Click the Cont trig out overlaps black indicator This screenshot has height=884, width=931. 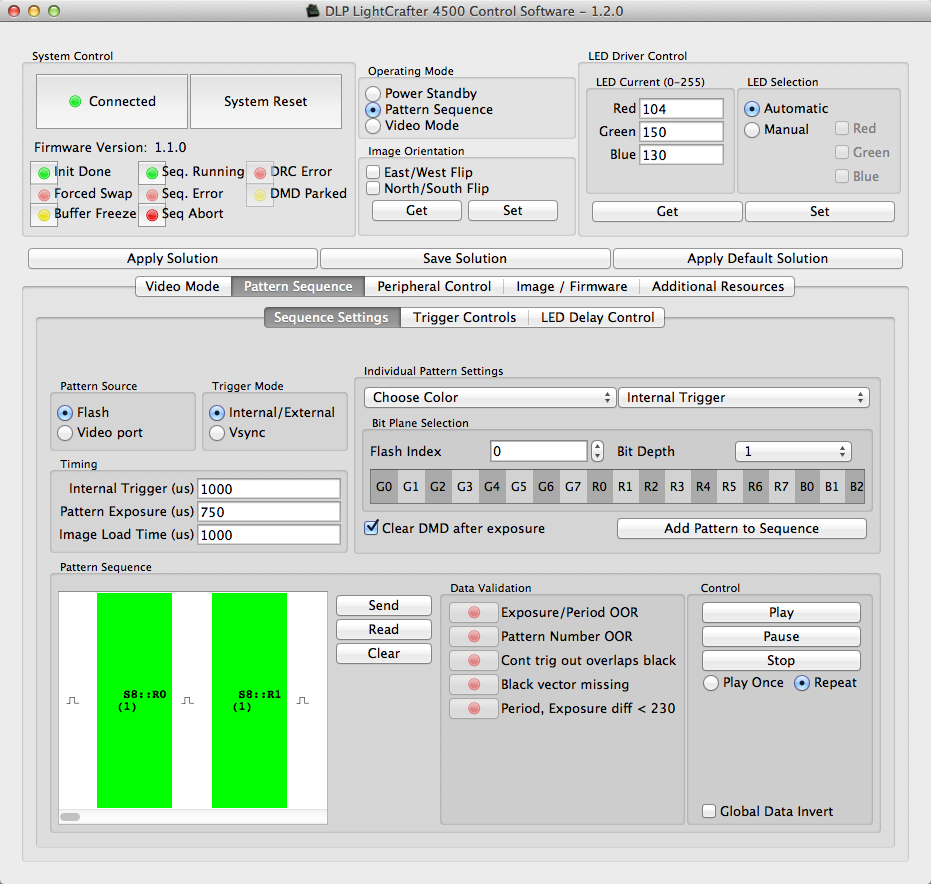474,660
